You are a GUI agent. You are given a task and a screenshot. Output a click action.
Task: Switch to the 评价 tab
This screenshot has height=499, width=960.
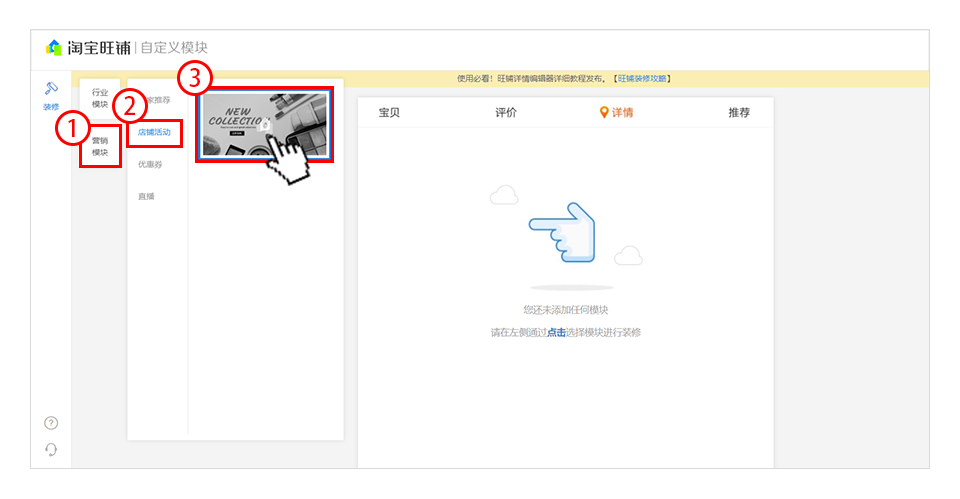(x=506, y=112)
